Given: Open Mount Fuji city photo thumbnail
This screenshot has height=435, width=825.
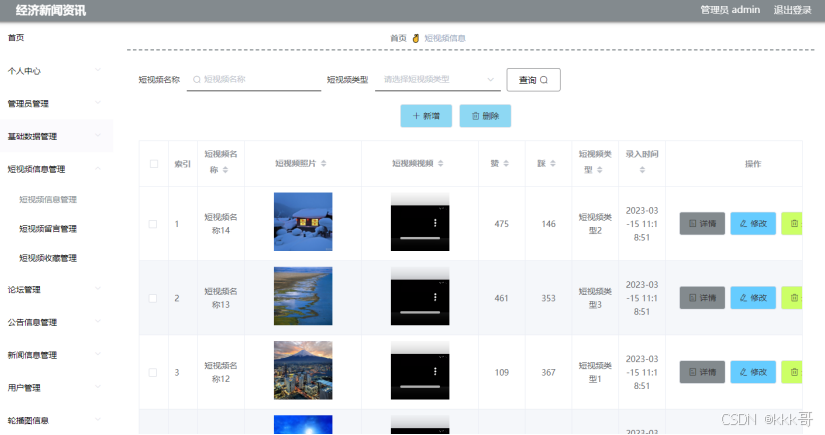Looking at the screenshot, I should [x=303, y=370].
